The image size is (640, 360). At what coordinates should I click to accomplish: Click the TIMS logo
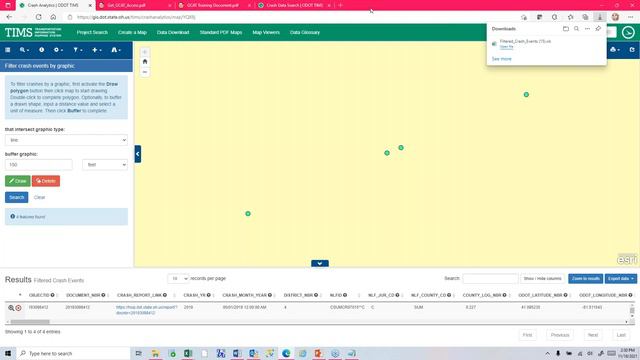click(x=33, y=32)
